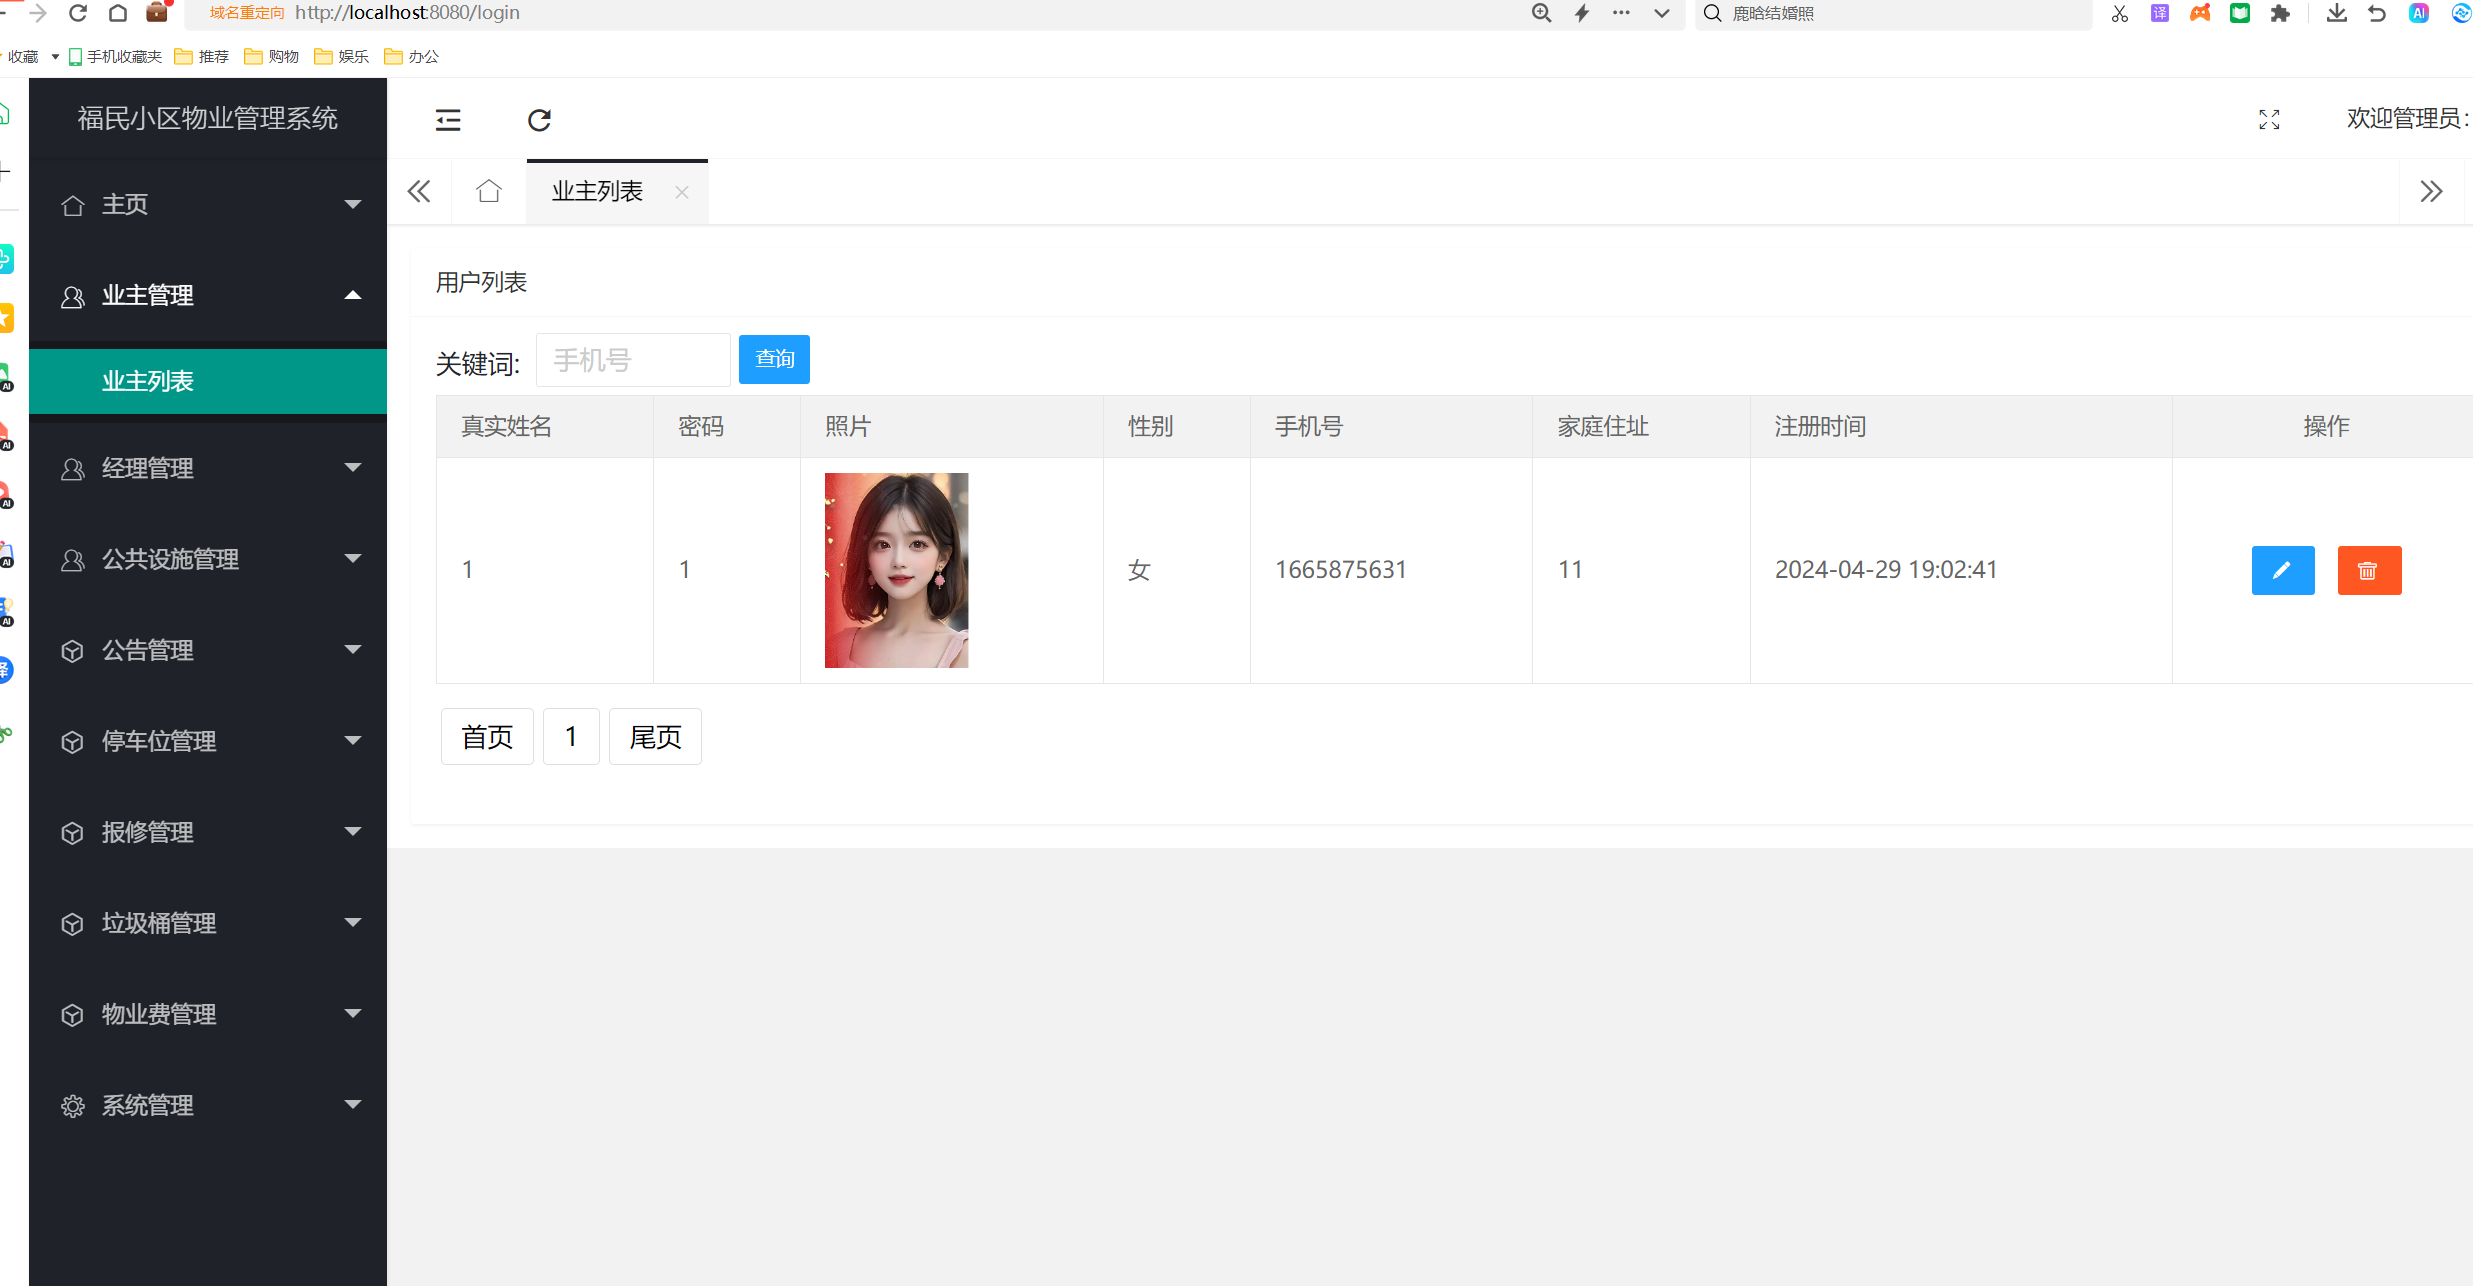Open the owner's photo thumbnail
The height and width of the screenshot is (1286, 2473).
(x=896, y=570)
